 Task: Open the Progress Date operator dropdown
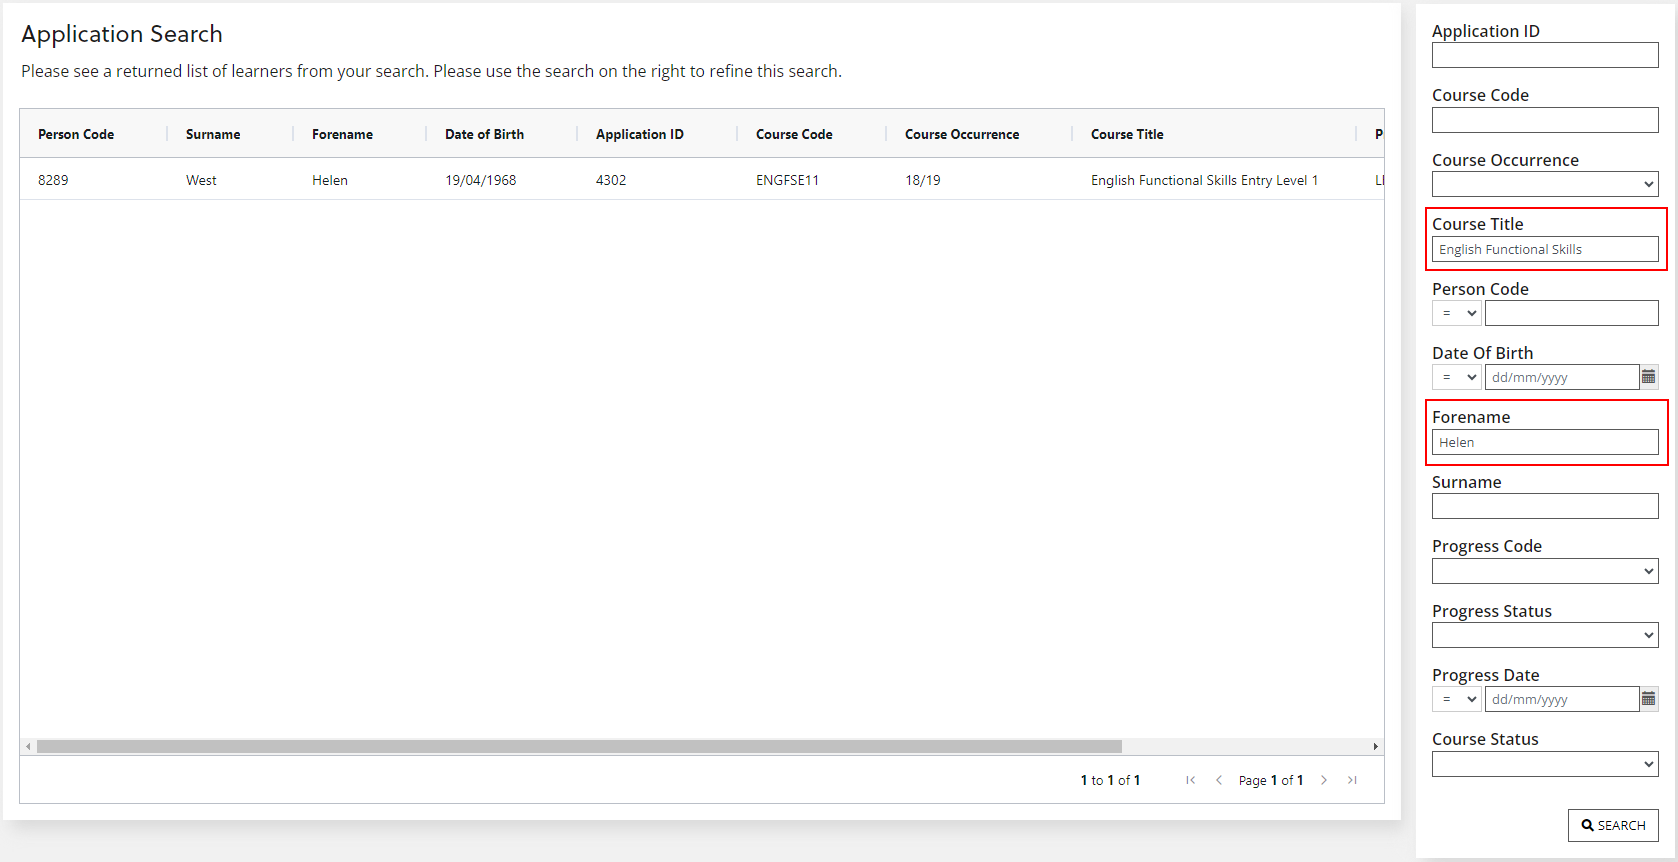coord(1457,699)
